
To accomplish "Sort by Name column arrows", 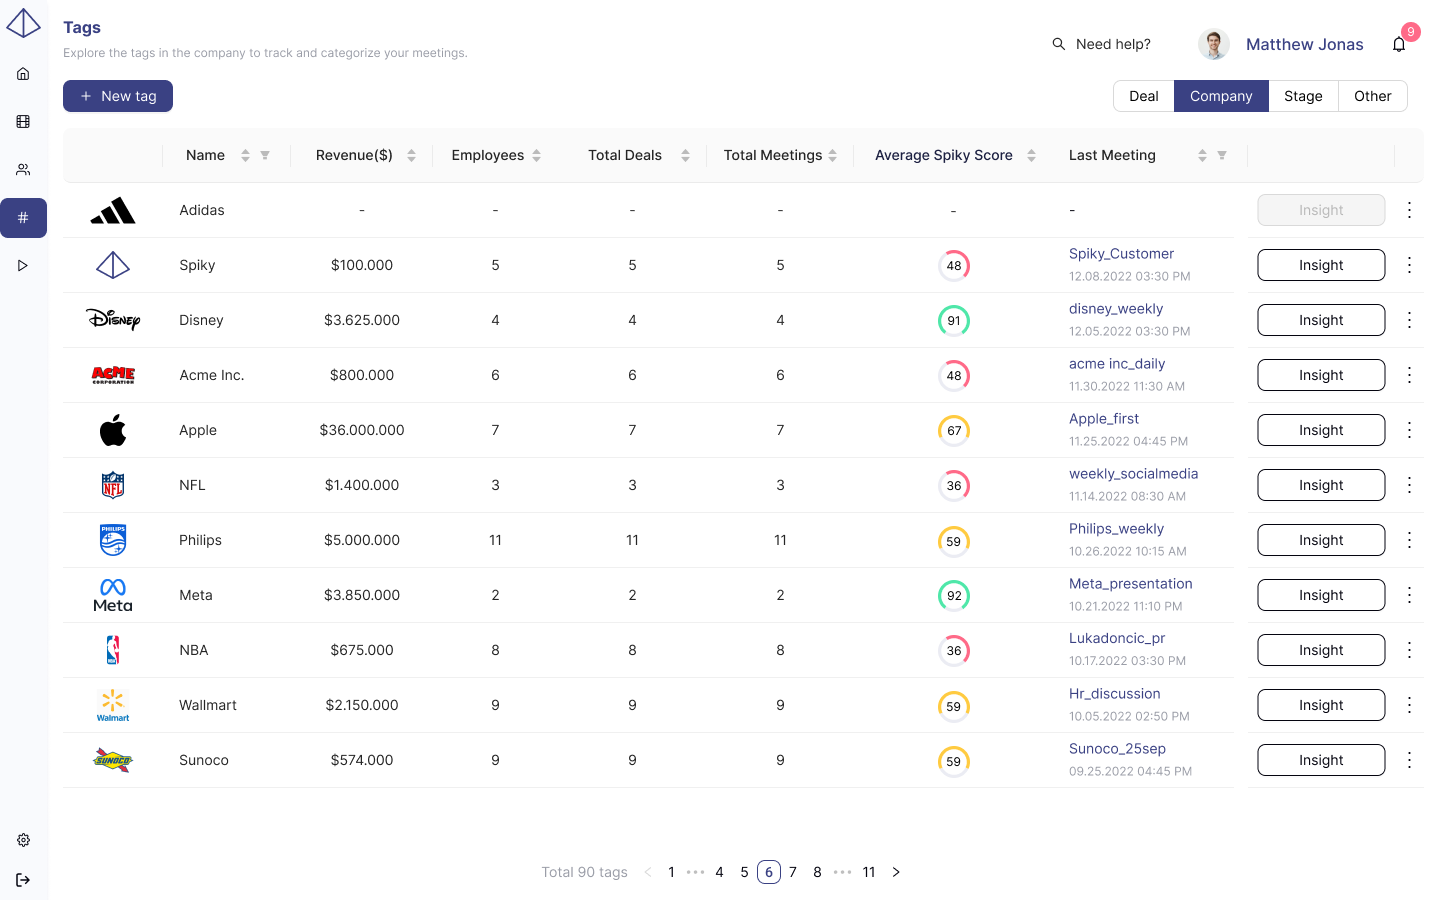I will pyautogui.click(x=245, y=155).
